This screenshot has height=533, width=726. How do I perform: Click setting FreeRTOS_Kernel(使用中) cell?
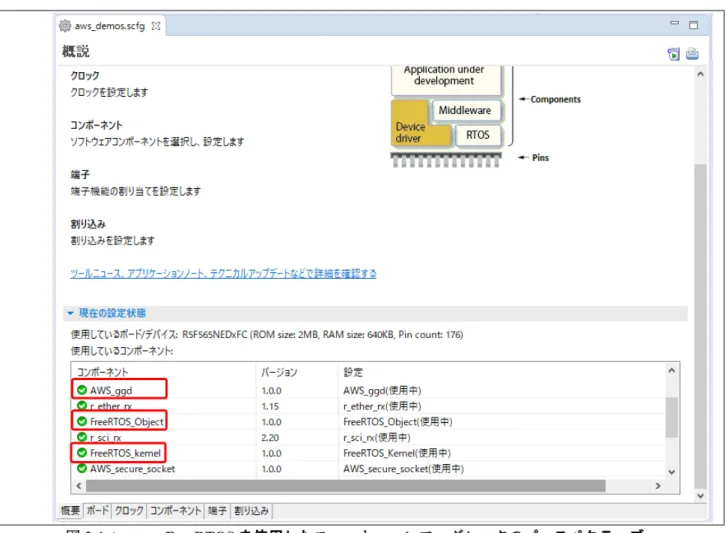[397, 453]
